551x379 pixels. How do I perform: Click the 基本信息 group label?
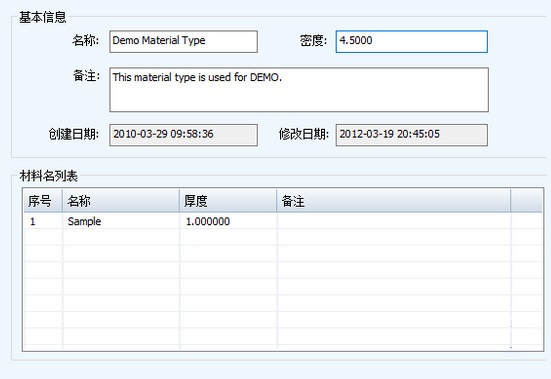tap(43, 17)
